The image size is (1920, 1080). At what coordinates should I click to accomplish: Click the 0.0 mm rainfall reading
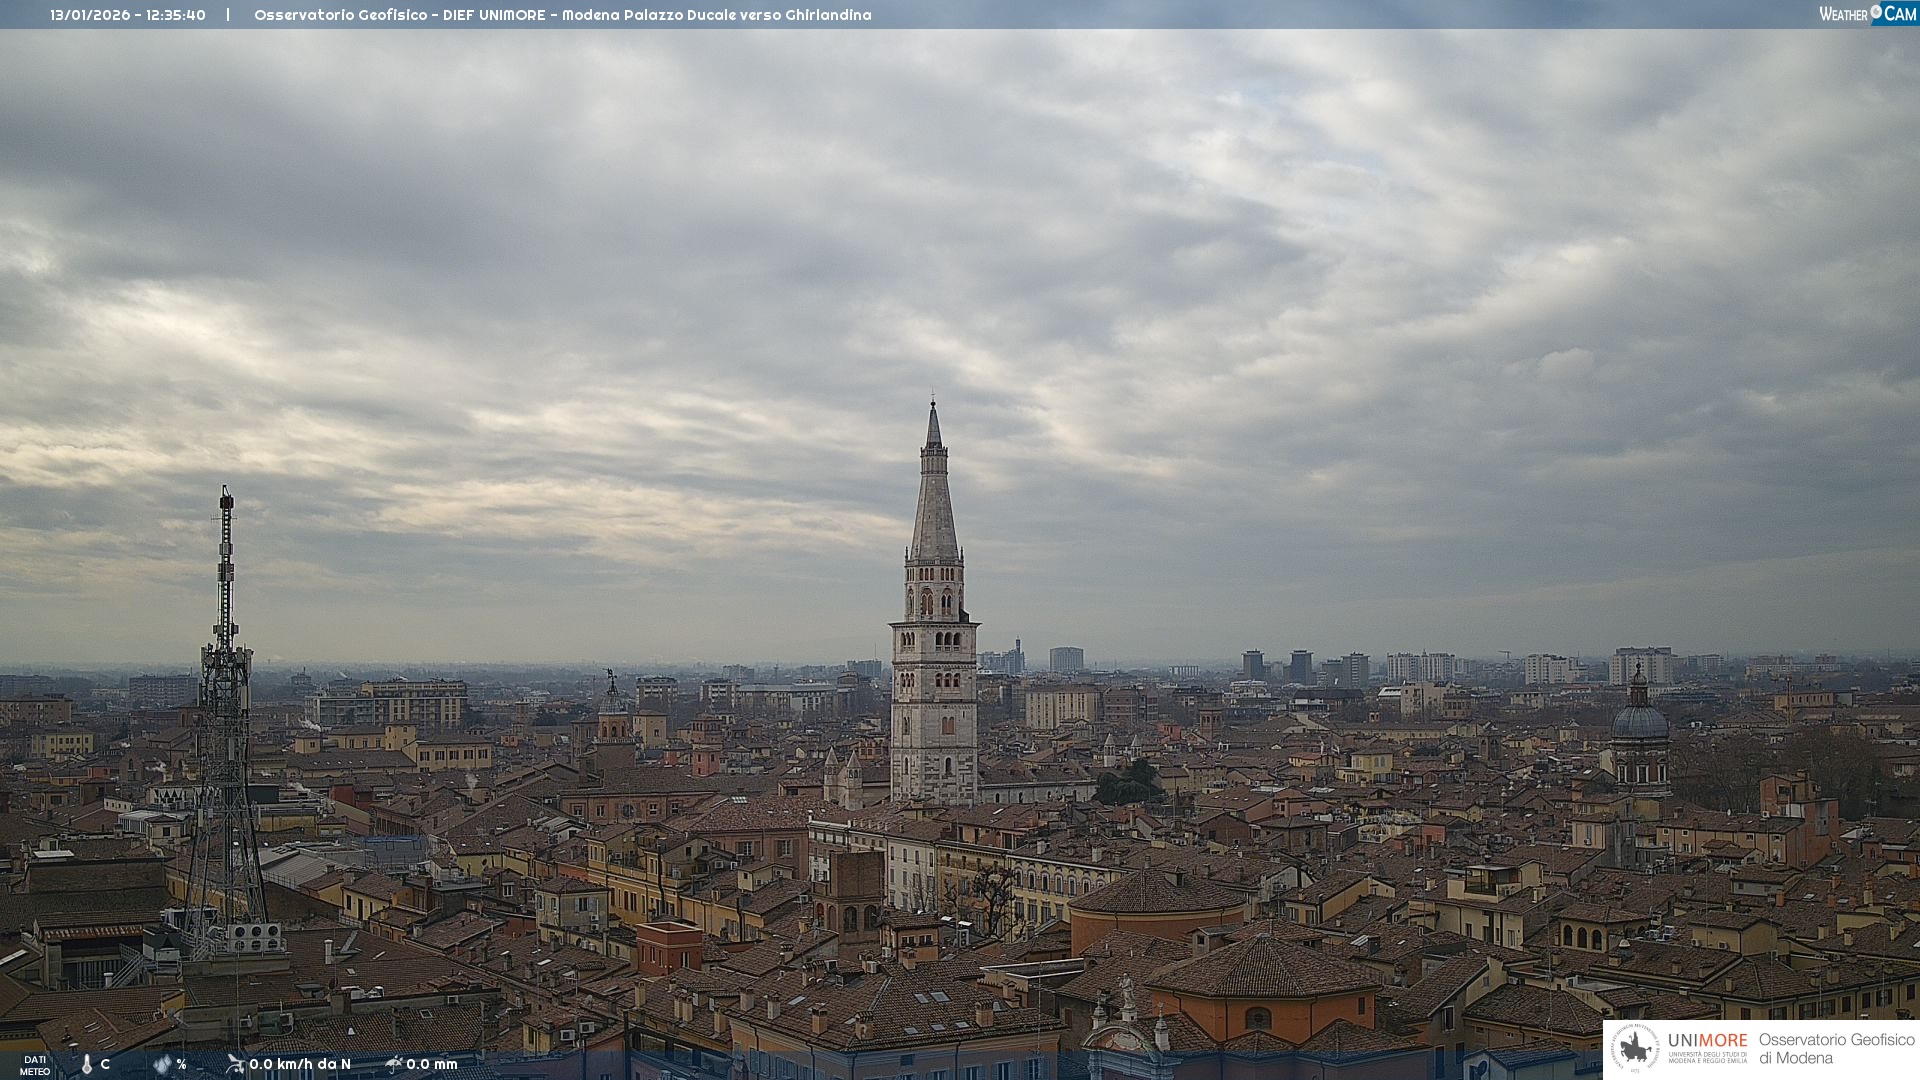[x=432, y=1064]
